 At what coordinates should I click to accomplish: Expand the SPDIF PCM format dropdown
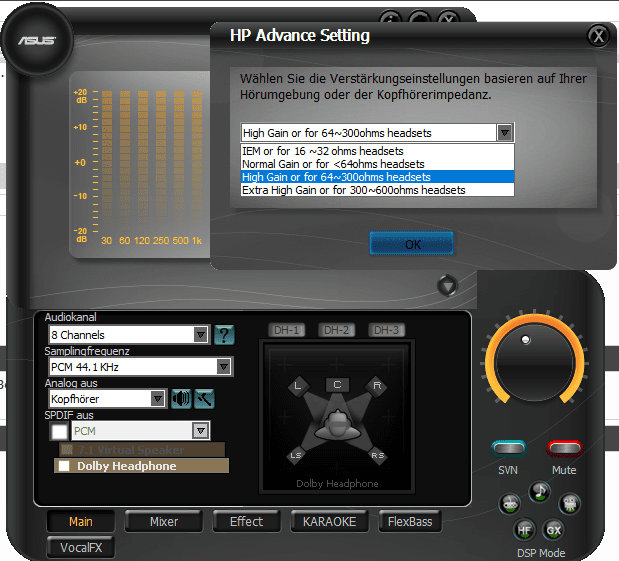pos(201,431)
